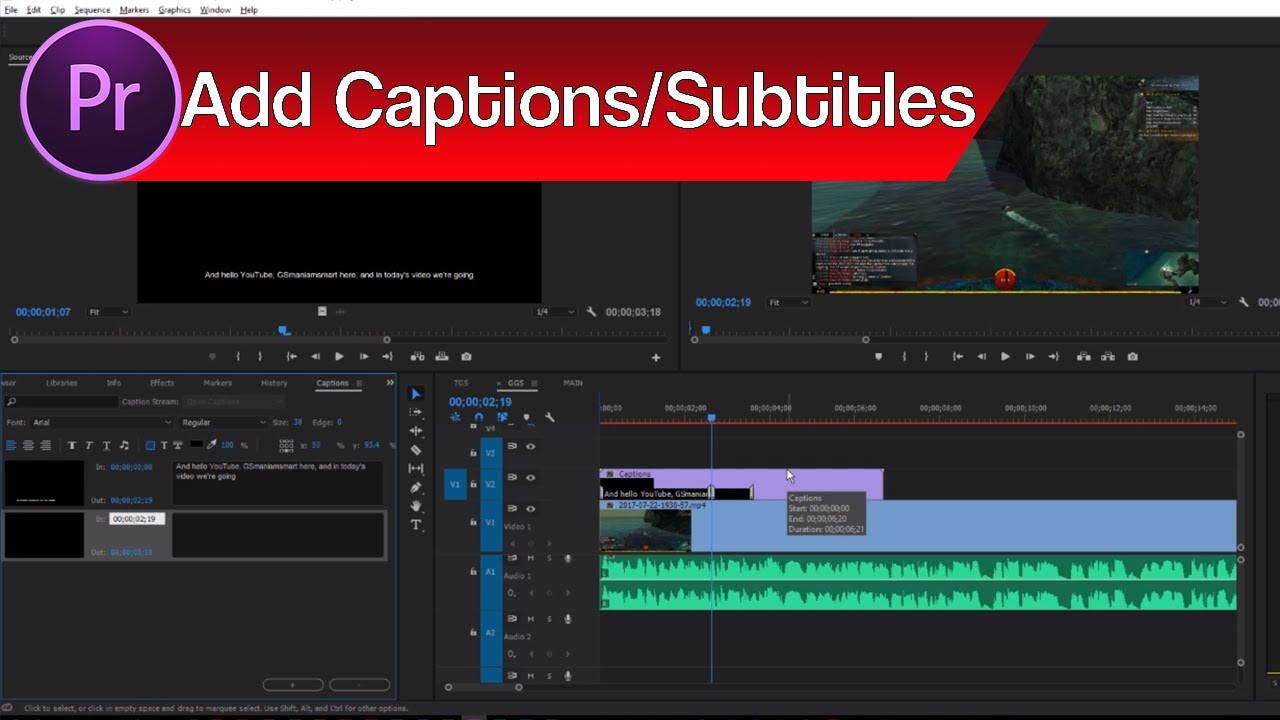Select the Pen tool

point(416,487)
